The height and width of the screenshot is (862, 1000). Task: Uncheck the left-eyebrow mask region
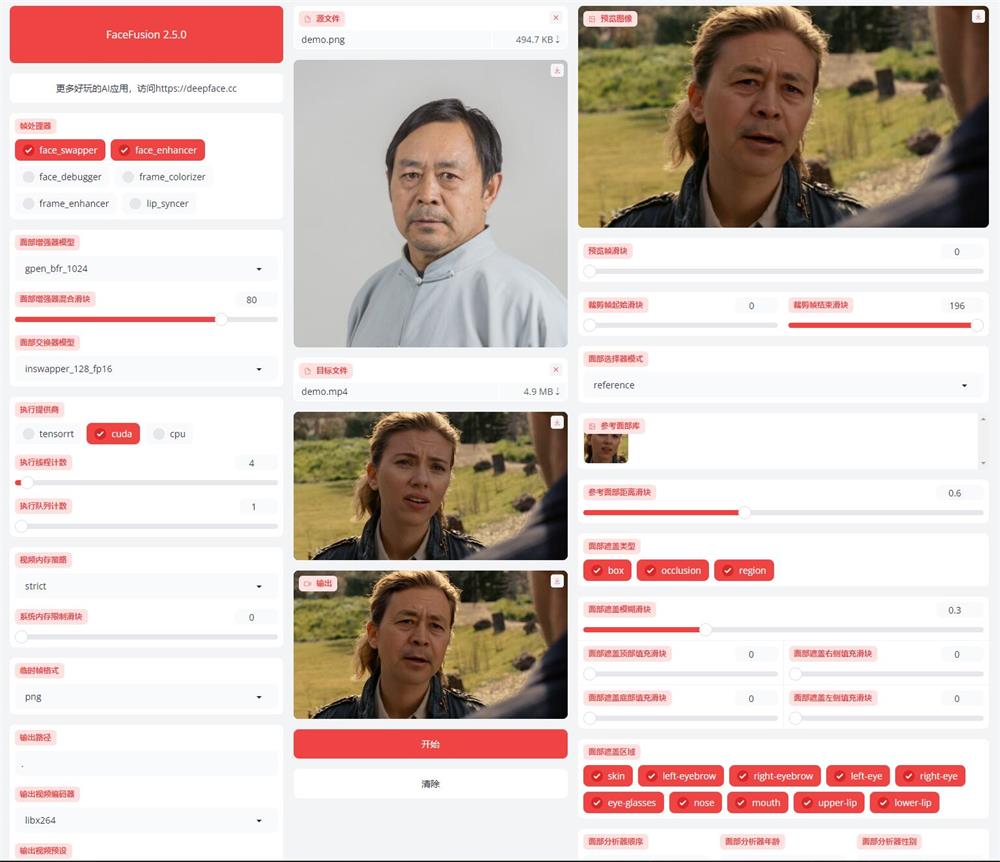click(681, 776)
